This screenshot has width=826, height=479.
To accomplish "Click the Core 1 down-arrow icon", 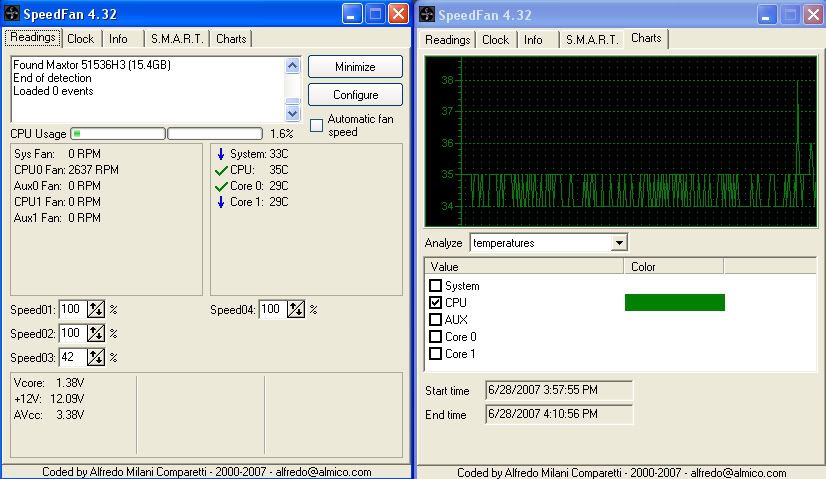I will click(x=221, y=202).
